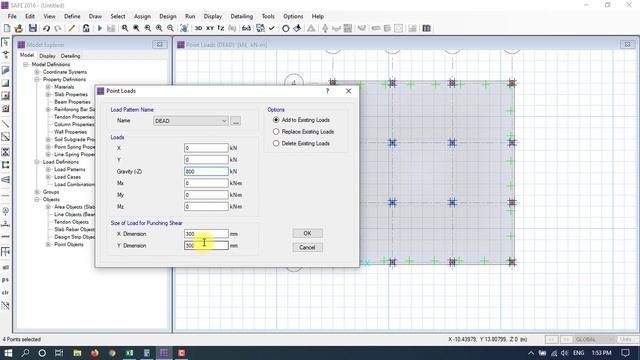Click the GLOBAL coordinate system dropdown in status bar

coord(594,340)
